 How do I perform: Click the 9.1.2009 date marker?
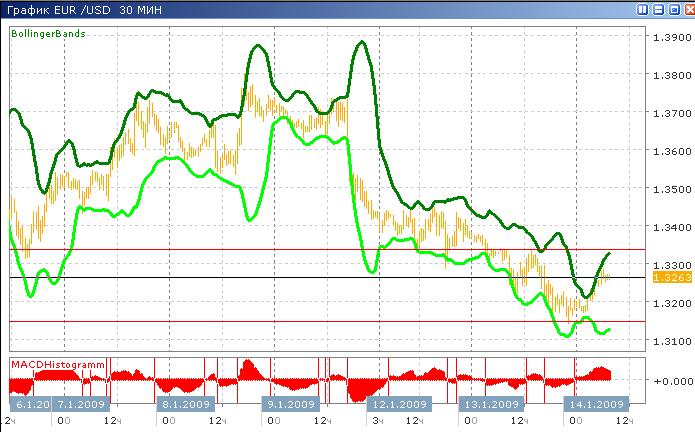(291, 405)
